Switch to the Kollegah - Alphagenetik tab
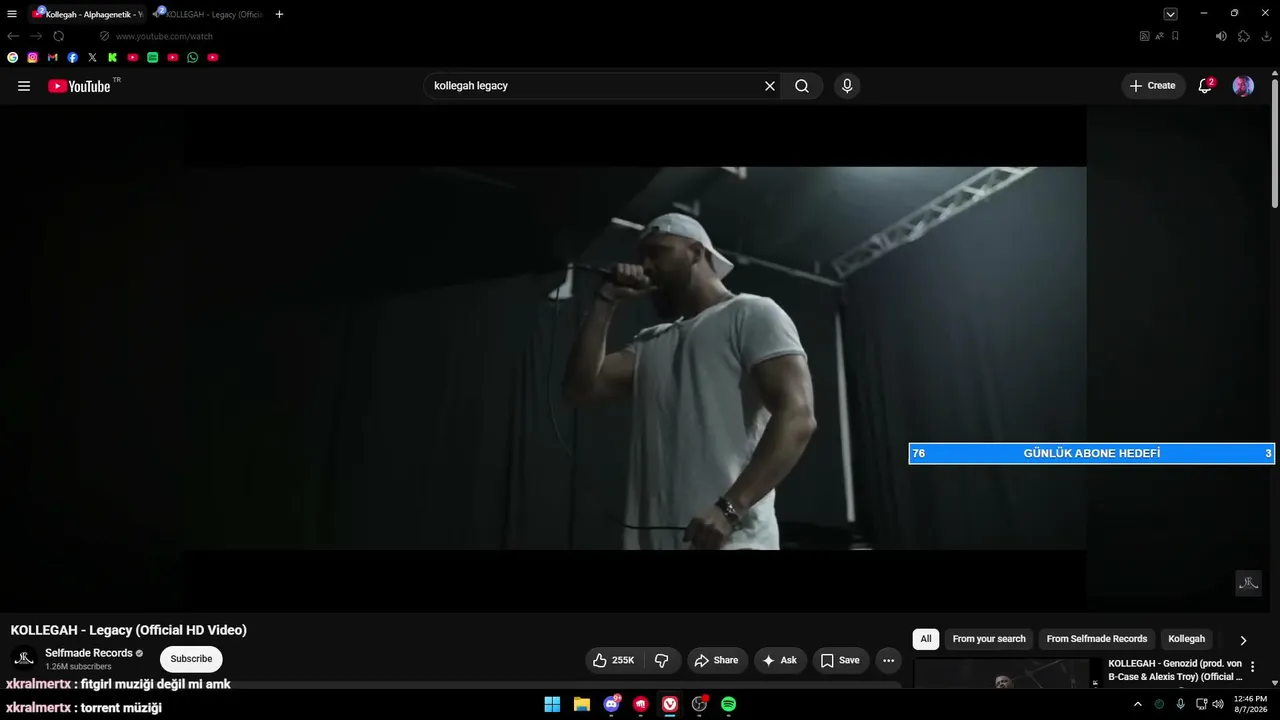 tap(88, 14)
